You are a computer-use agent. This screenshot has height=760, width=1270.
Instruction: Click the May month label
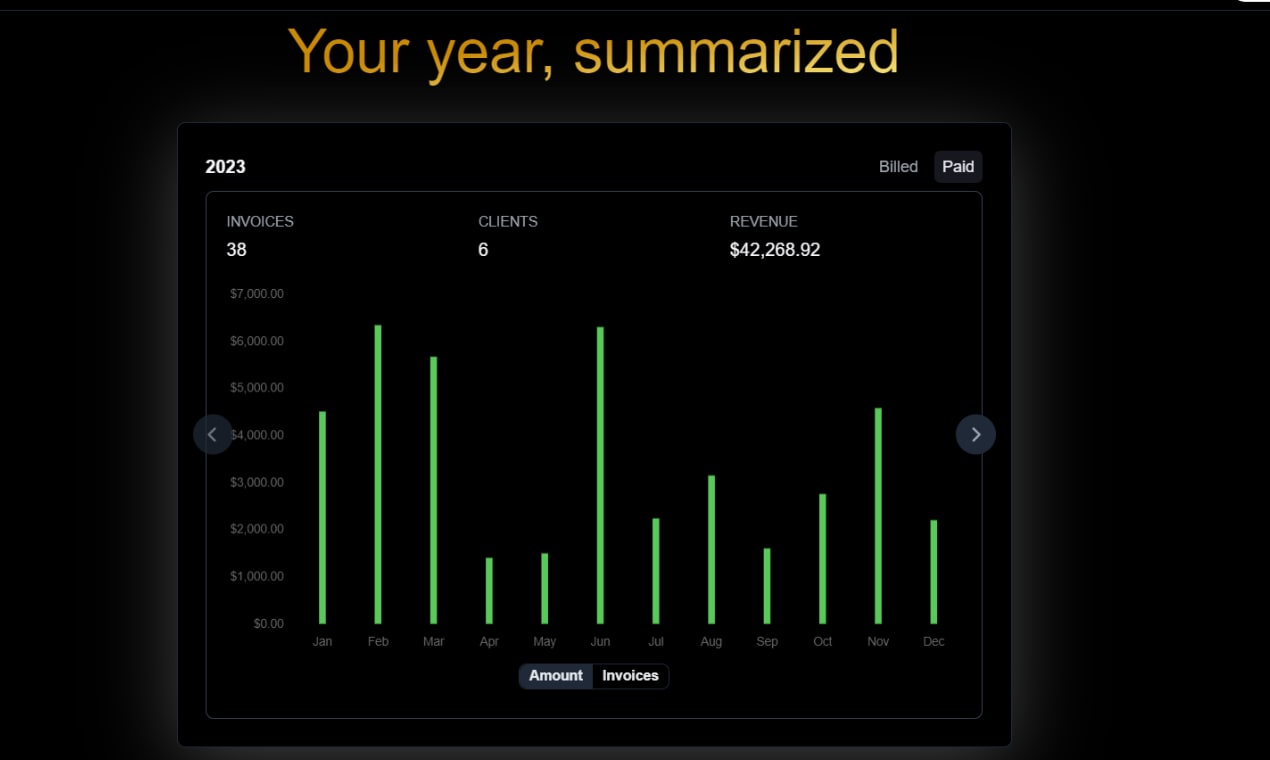pos(545,642)
